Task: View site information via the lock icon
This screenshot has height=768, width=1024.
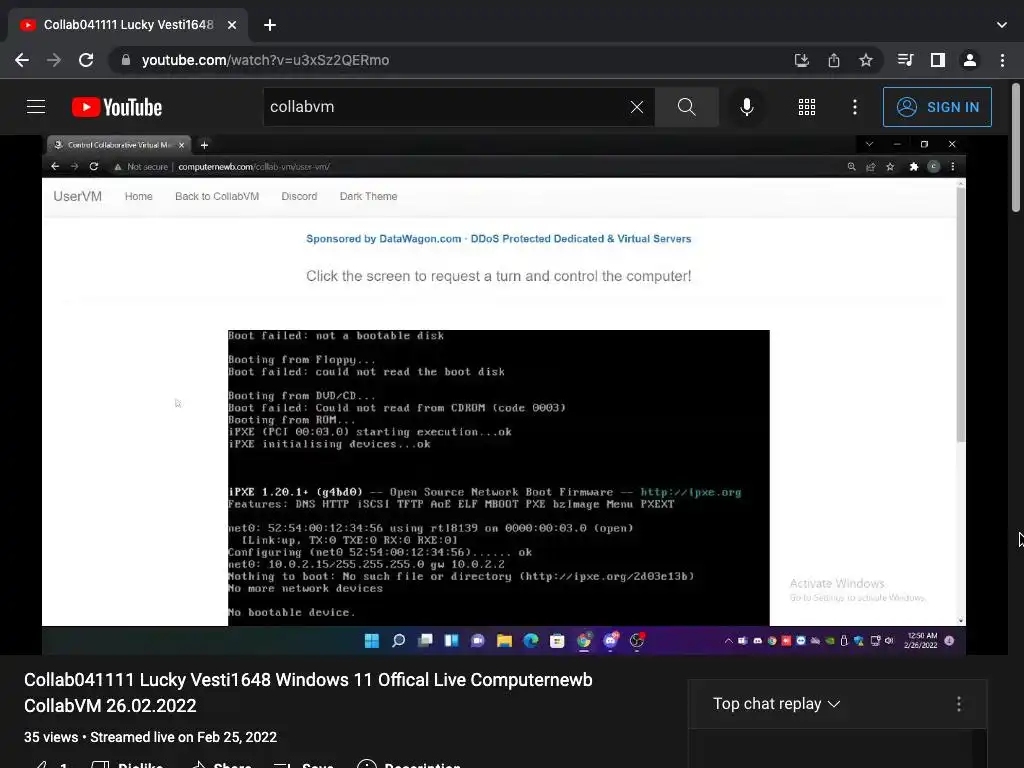Action: (126, 60)
